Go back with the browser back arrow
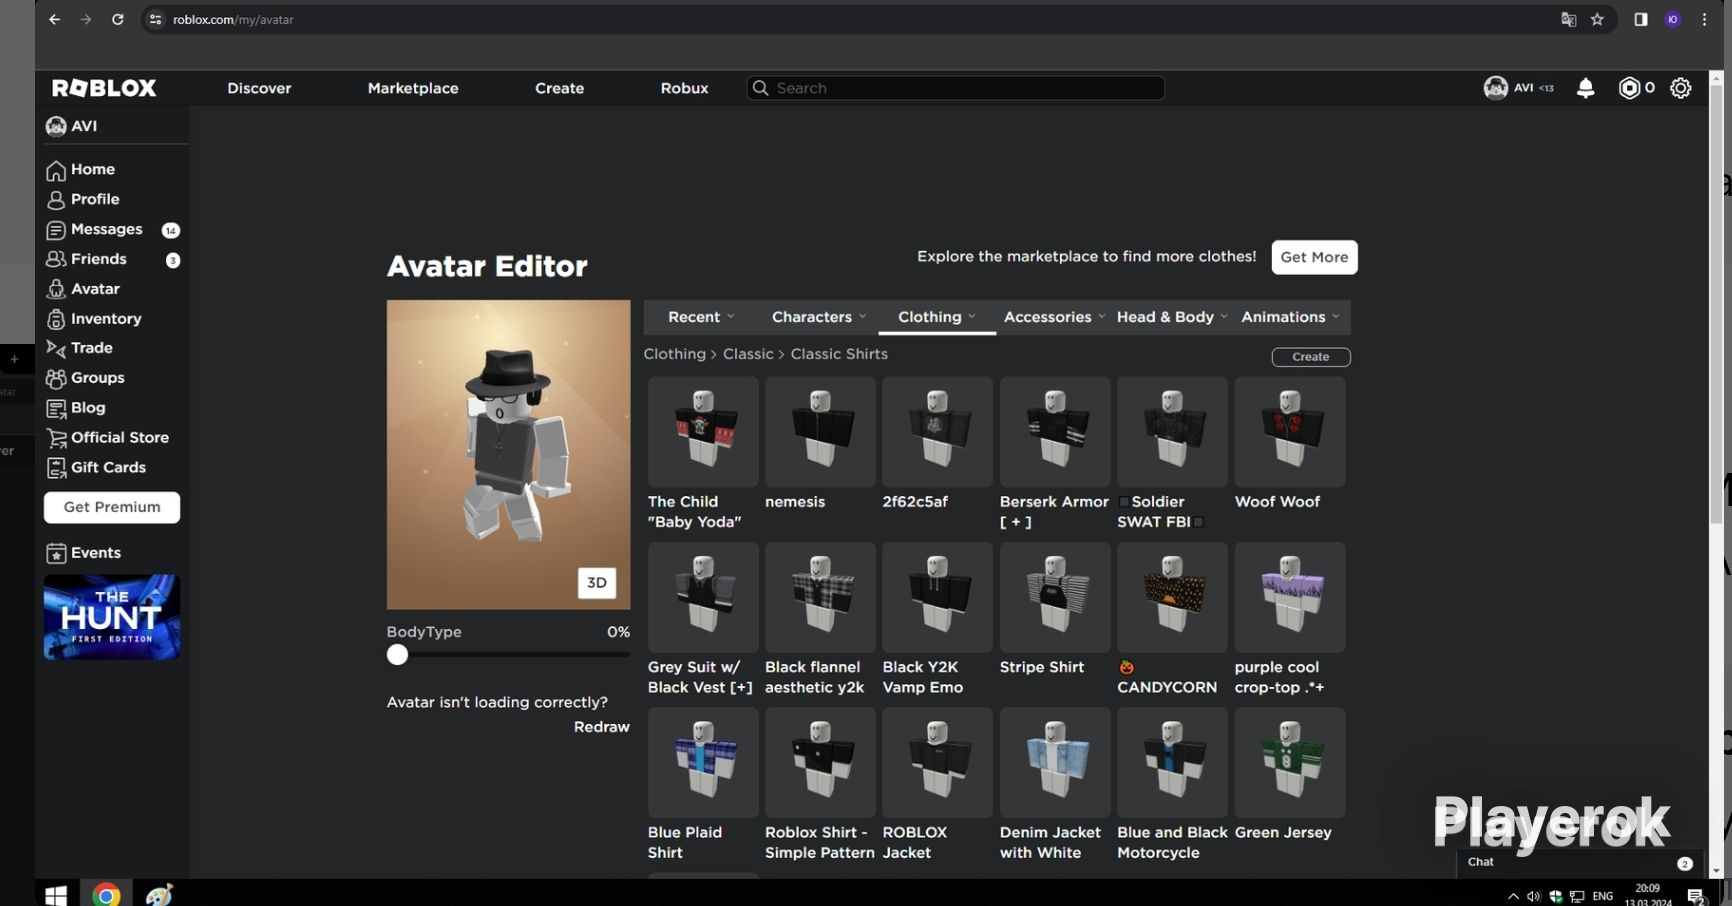 click(x=54, y=19)
